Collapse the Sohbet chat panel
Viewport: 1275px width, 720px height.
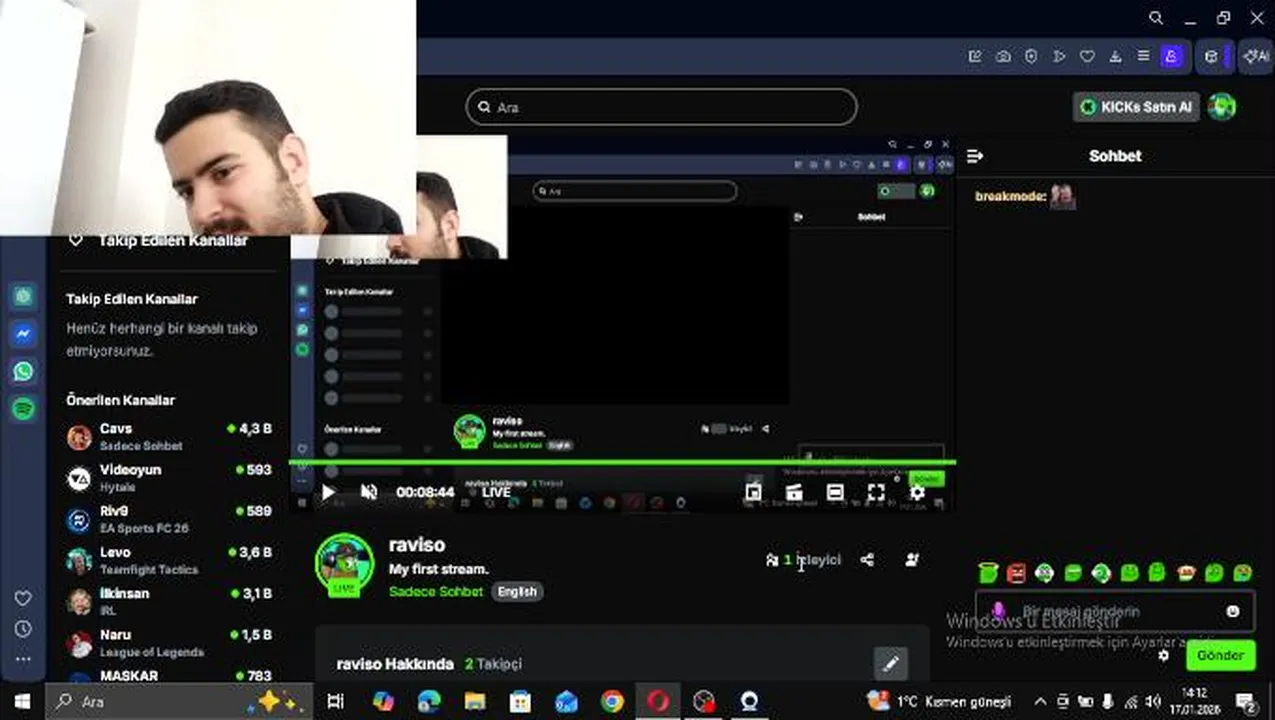tap(975, 156)
